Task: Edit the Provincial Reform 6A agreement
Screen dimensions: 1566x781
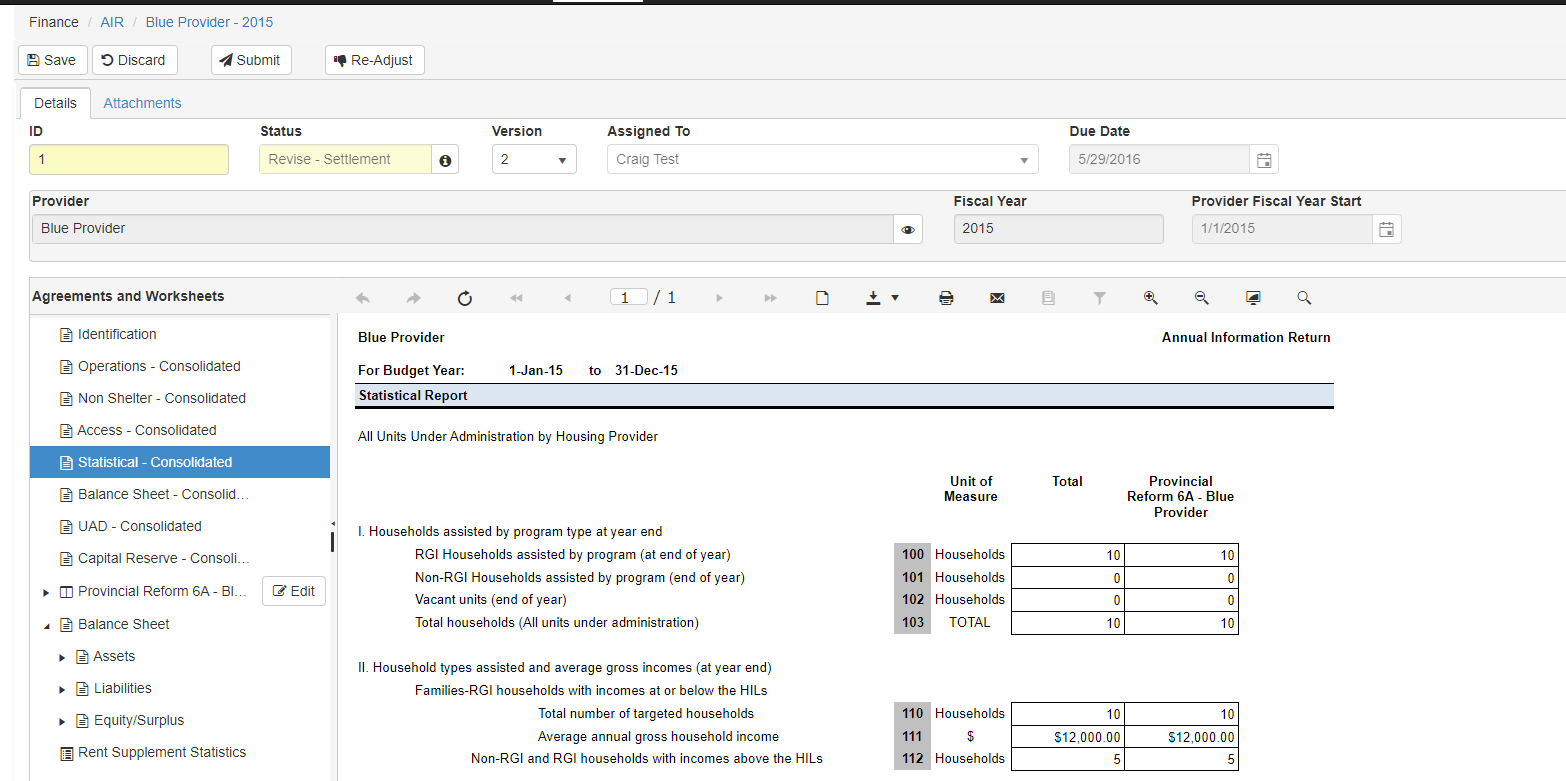Action: (x=294, y=591)
